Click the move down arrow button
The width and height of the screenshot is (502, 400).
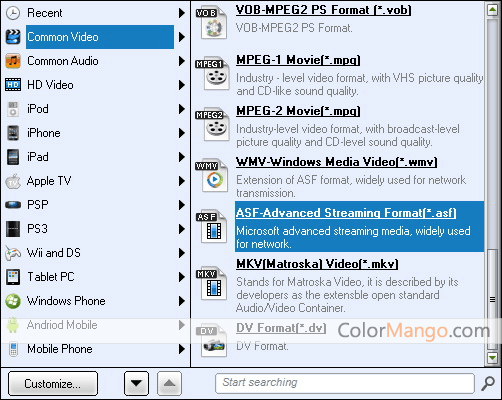click(136, 383)
